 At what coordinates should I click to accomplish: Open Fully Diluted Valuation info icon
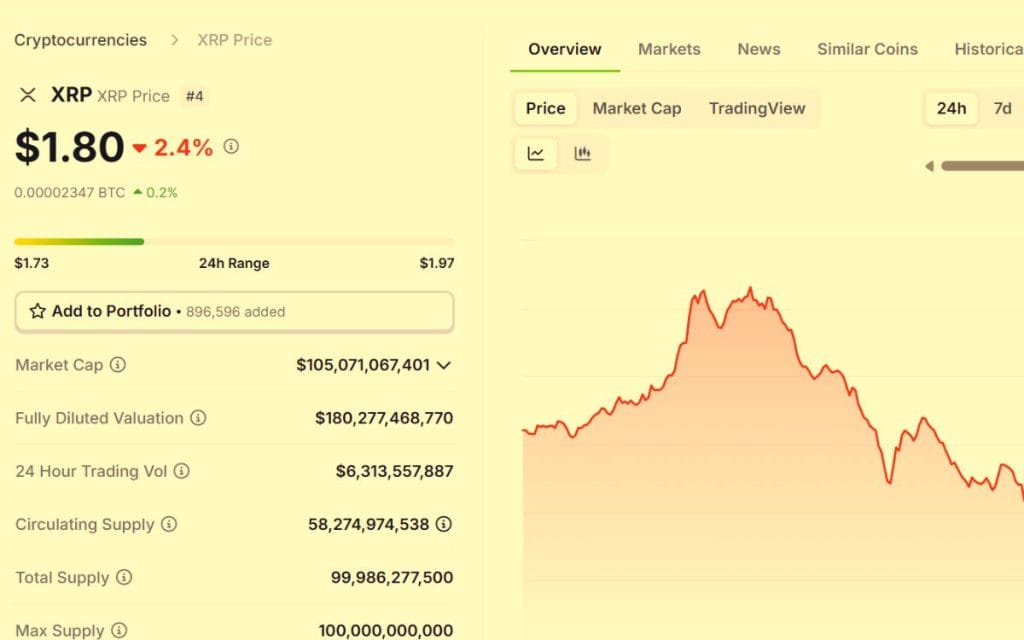(x=198, y=418)
